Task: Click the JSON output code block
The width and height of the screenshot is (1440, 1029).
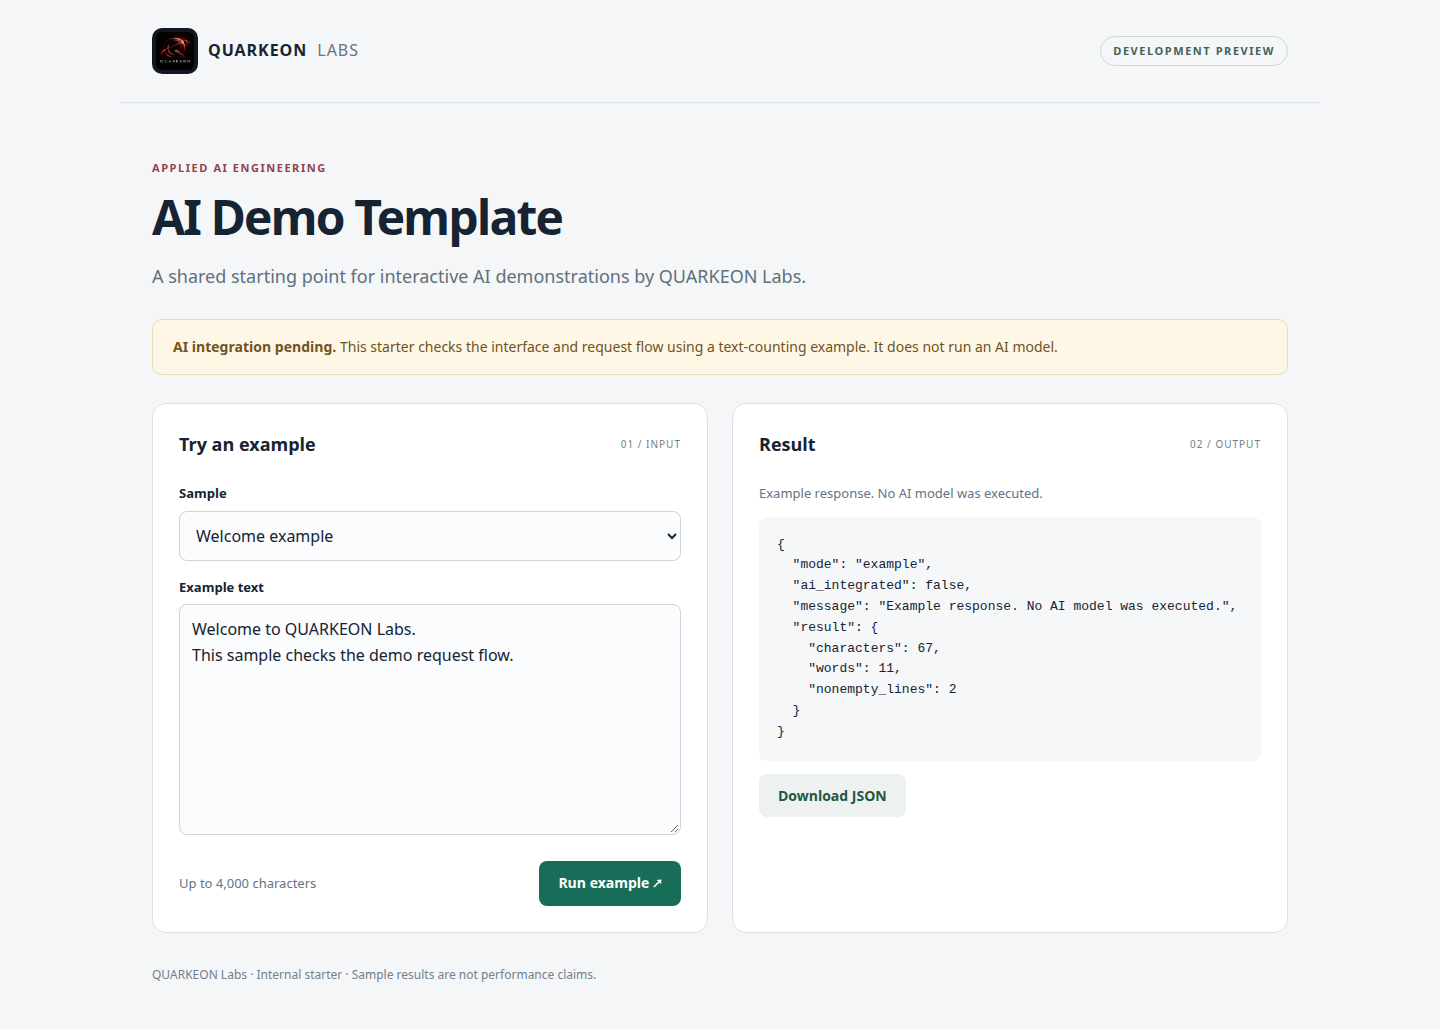Action: click(1010, 639)
